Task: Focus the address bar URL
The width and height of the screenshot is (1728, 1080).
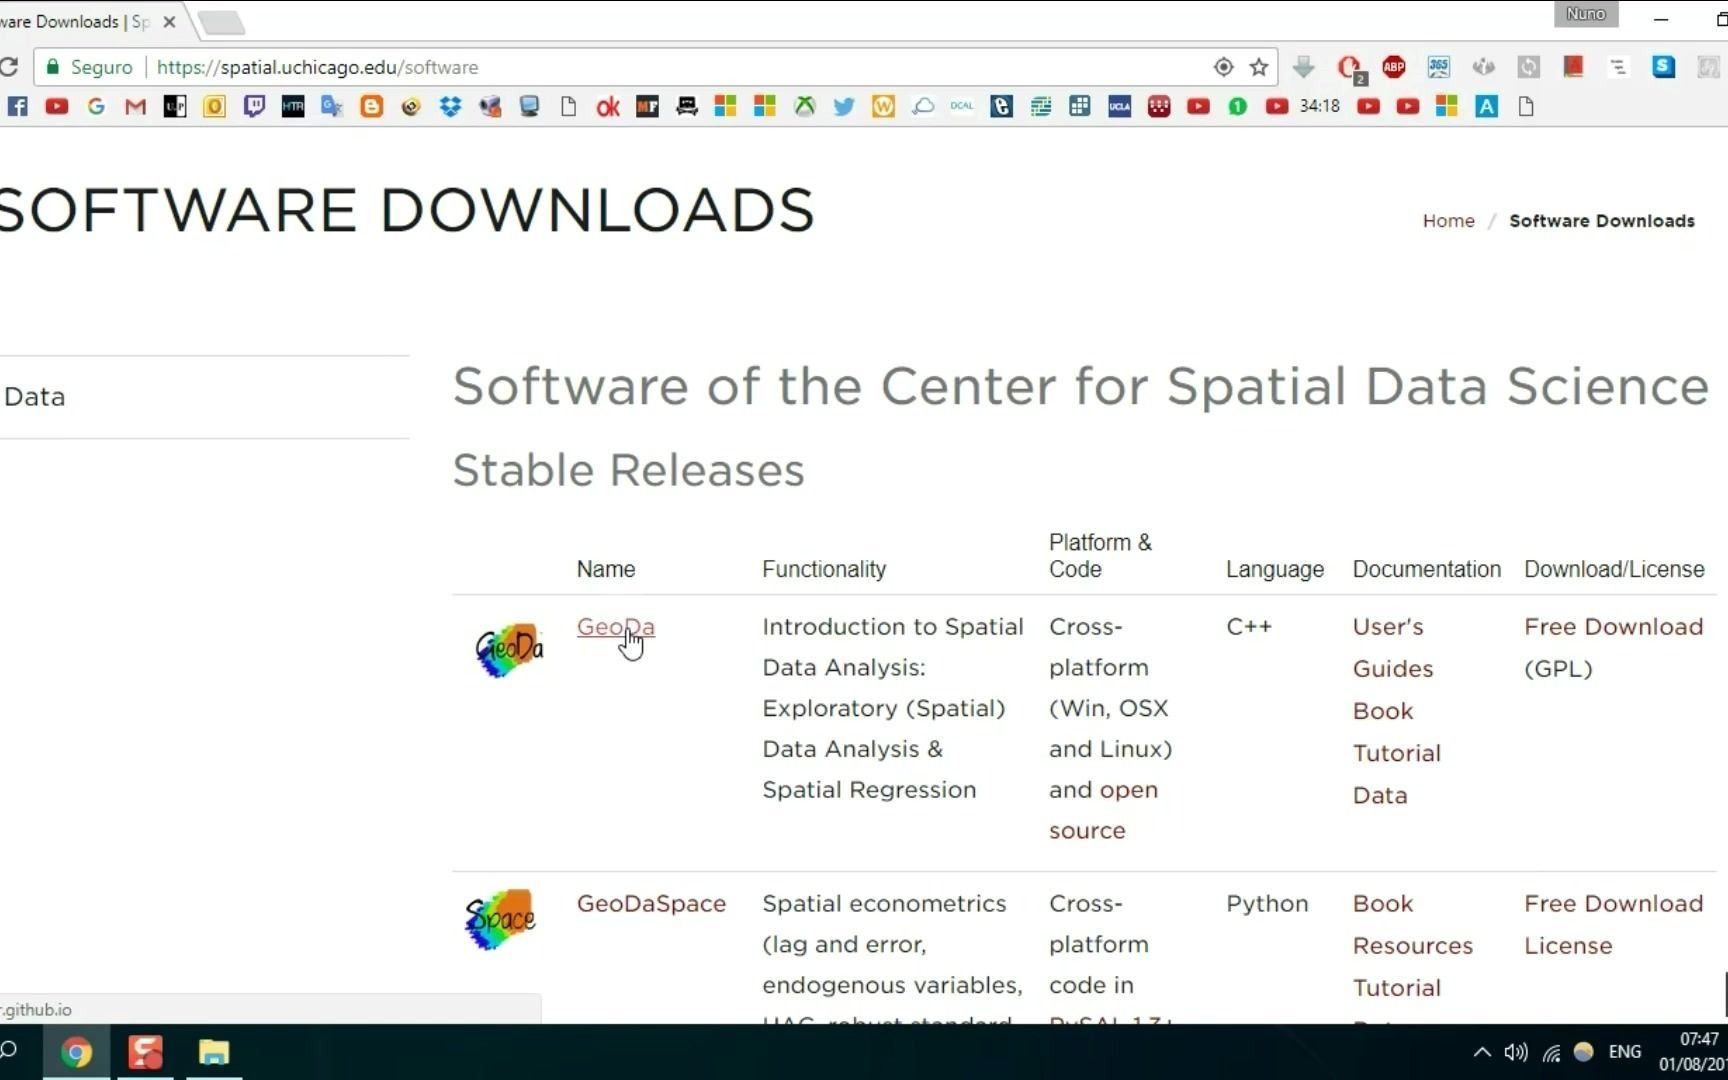Action: pyautogui.click(x=317, y=67)
